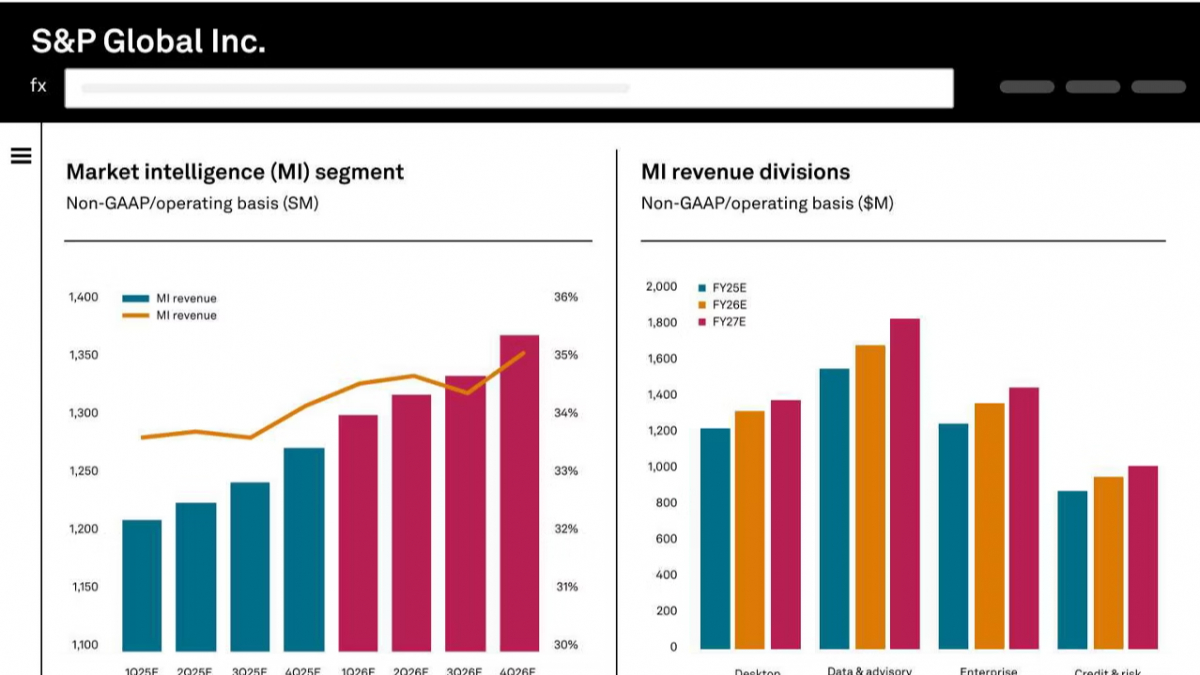Select the Desktop FY25E teal bar
The width and height of the screenshot is (1200, 675).
coord(715,539)
